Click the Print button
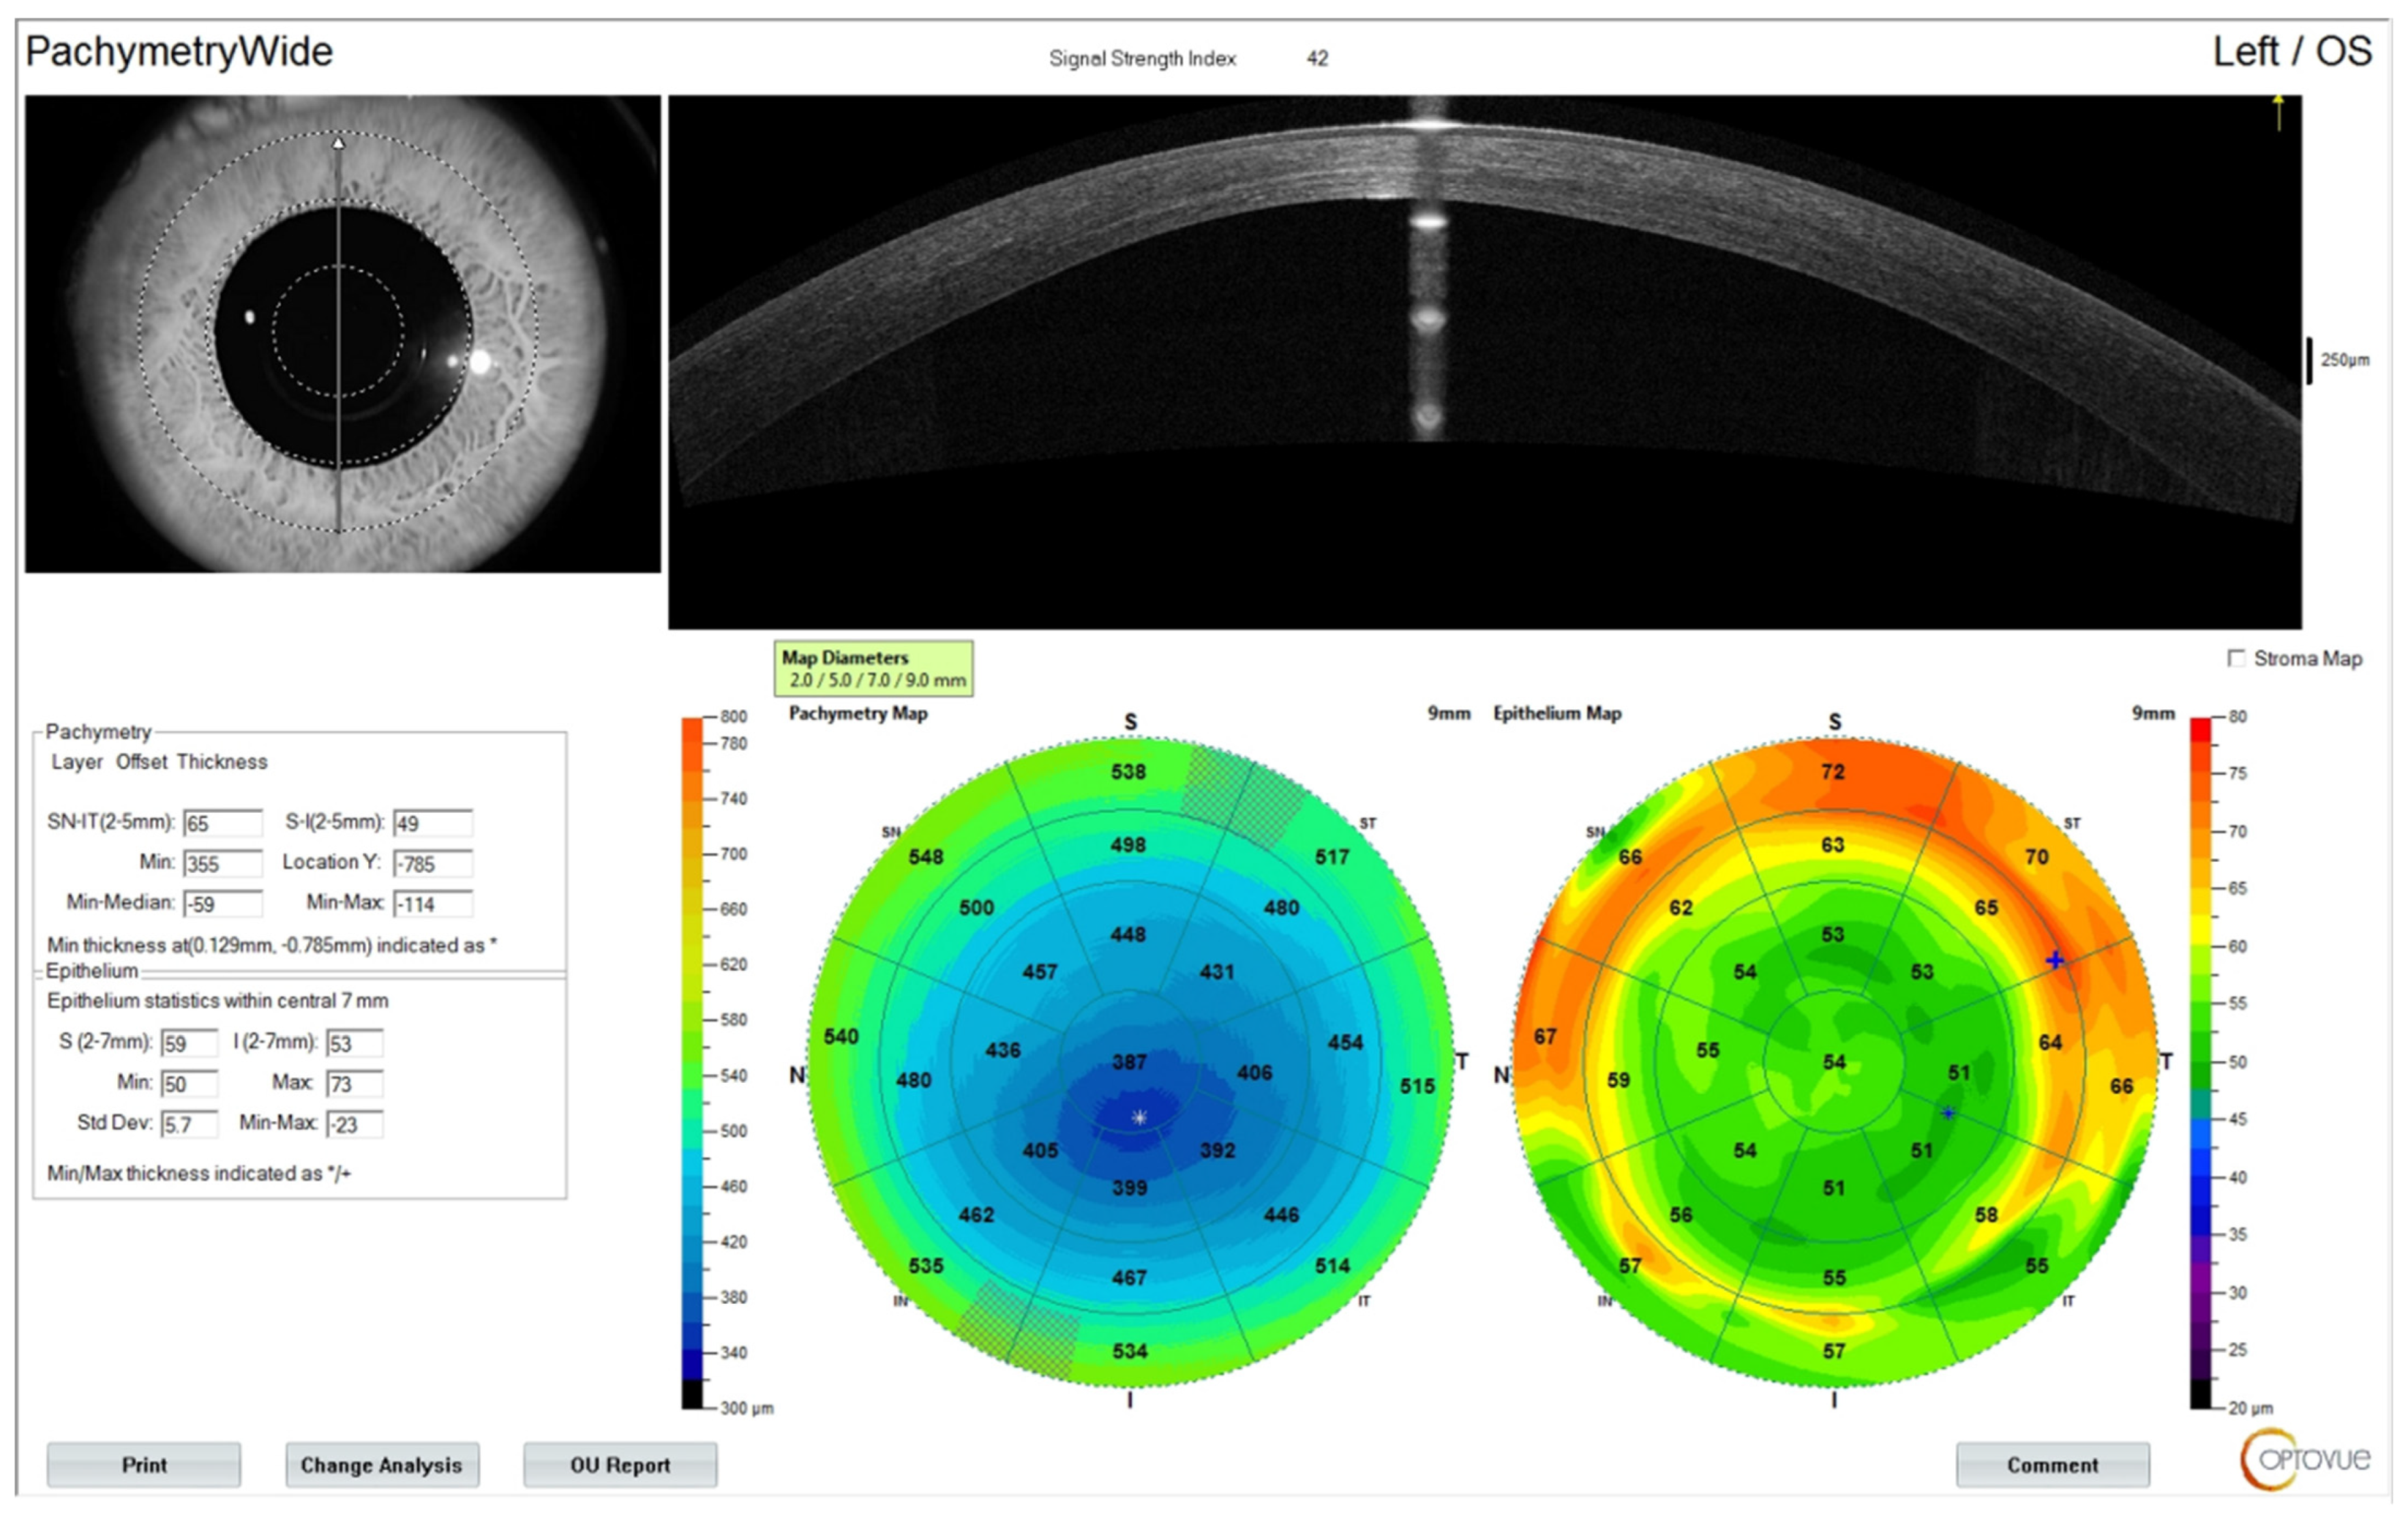The image size is (2408, 1522). (144, 1465)
